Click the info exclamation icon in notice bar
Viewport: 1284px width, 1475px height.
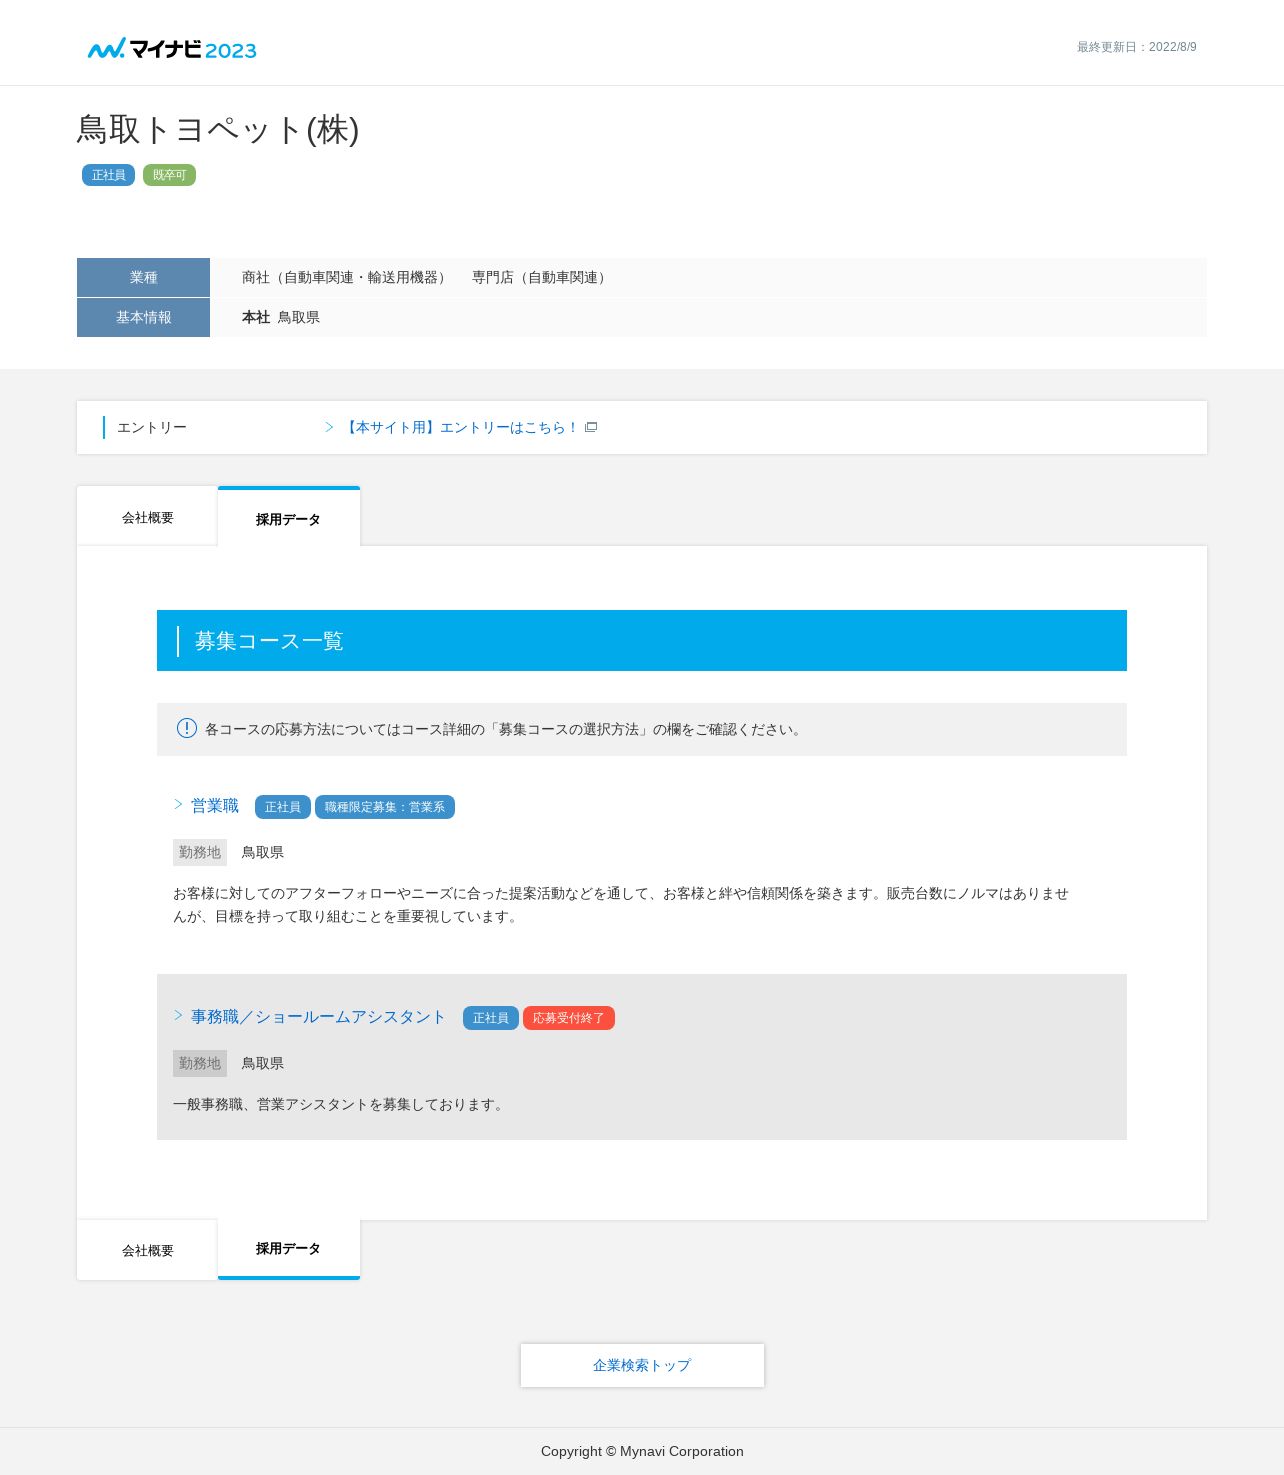click(187, 728)
